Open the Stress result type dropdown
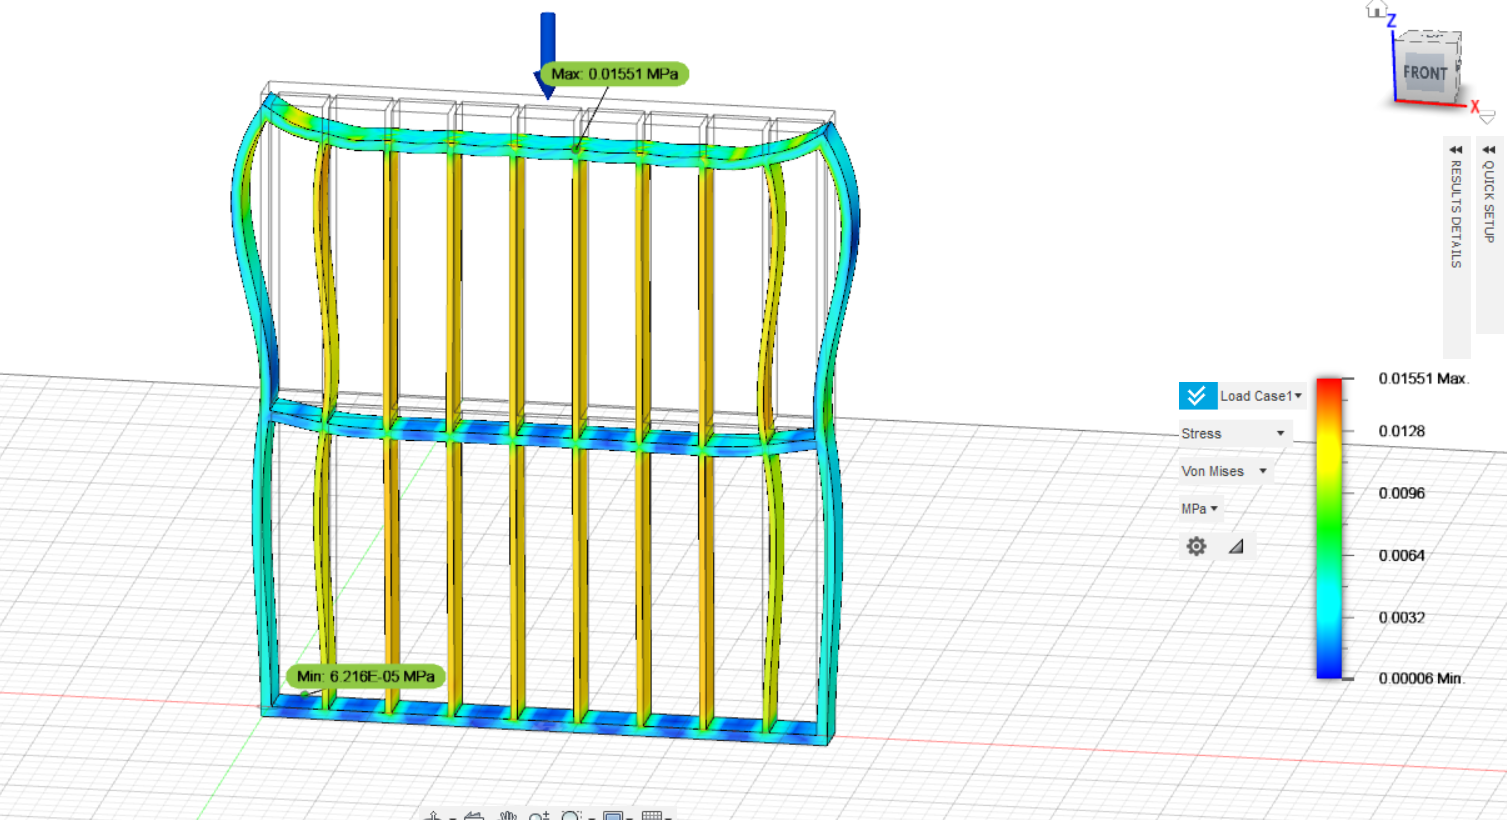Viewport: 1507px width, 820px height. click(1234, 433)
